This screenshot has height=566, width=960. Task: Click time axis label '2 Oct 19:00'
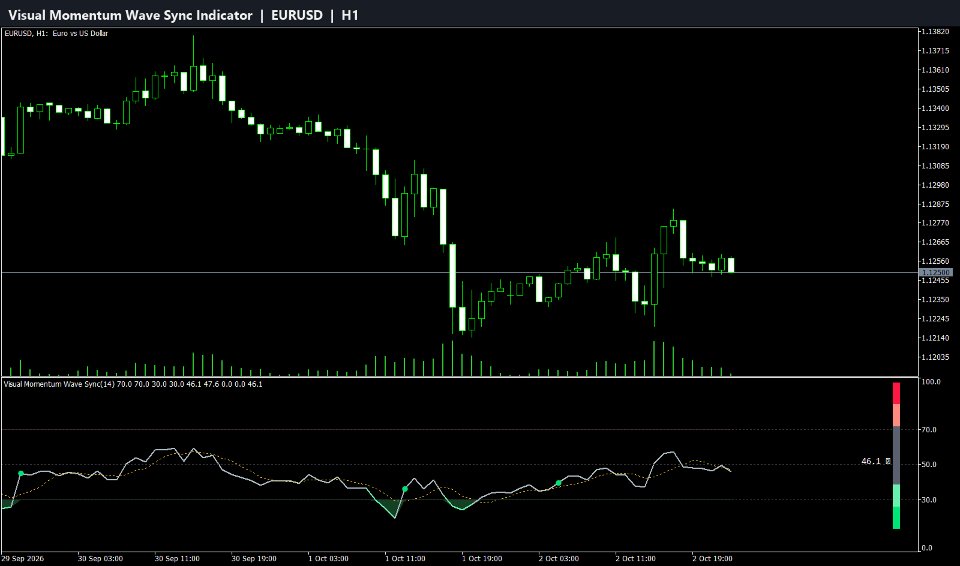click(x=714, y=559)
